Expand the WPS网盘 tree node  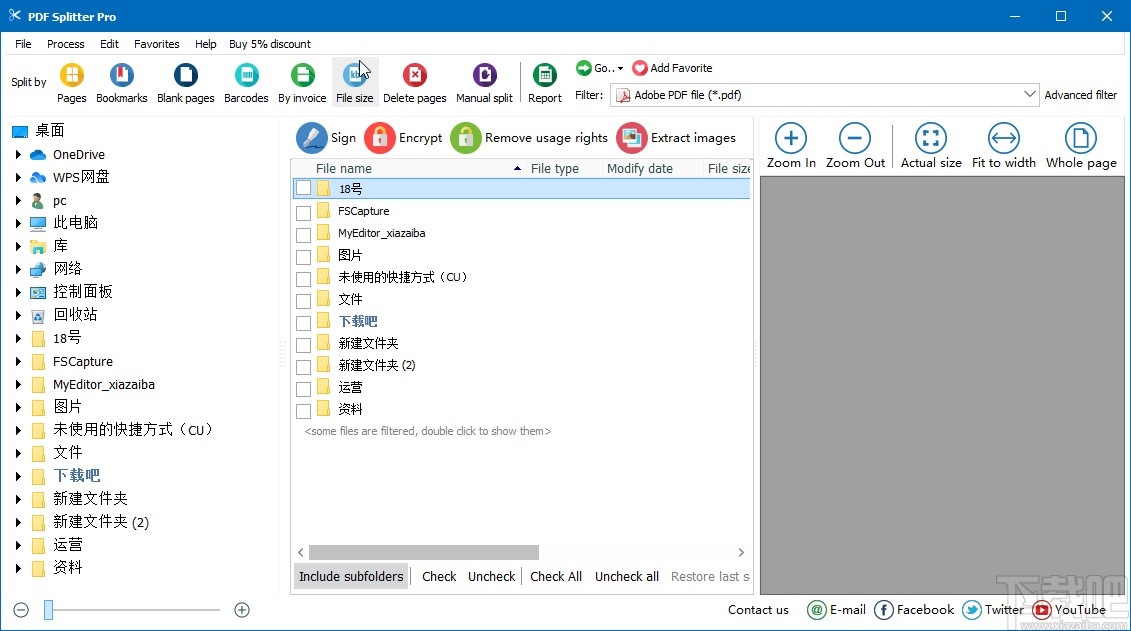[x=18, y=177]
